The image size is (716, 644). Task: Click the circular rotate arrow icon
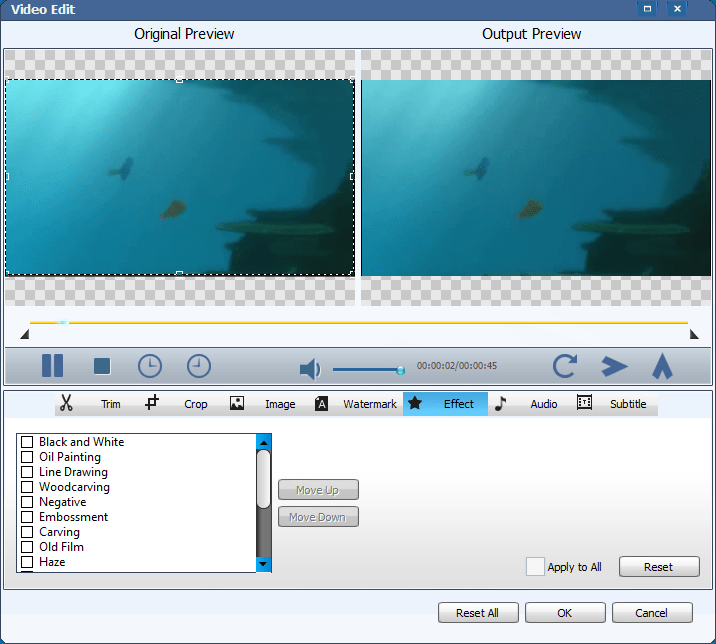click(565, 366)
